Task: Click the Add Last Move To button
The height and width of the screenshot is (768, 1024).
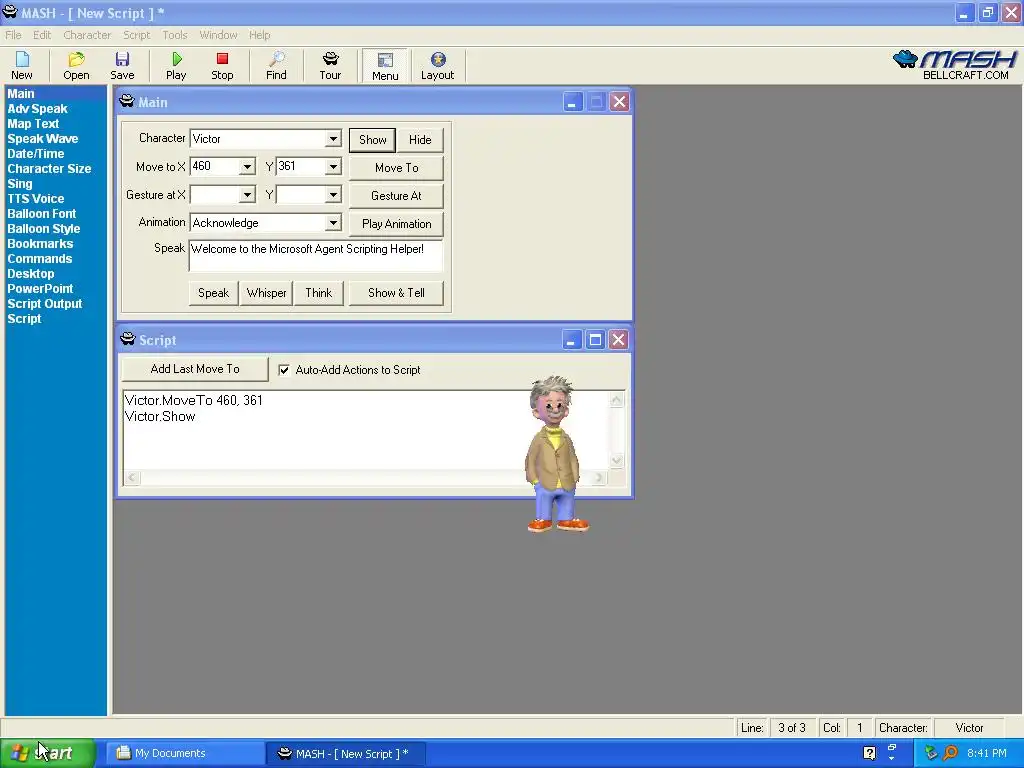Action: [195, 369]
